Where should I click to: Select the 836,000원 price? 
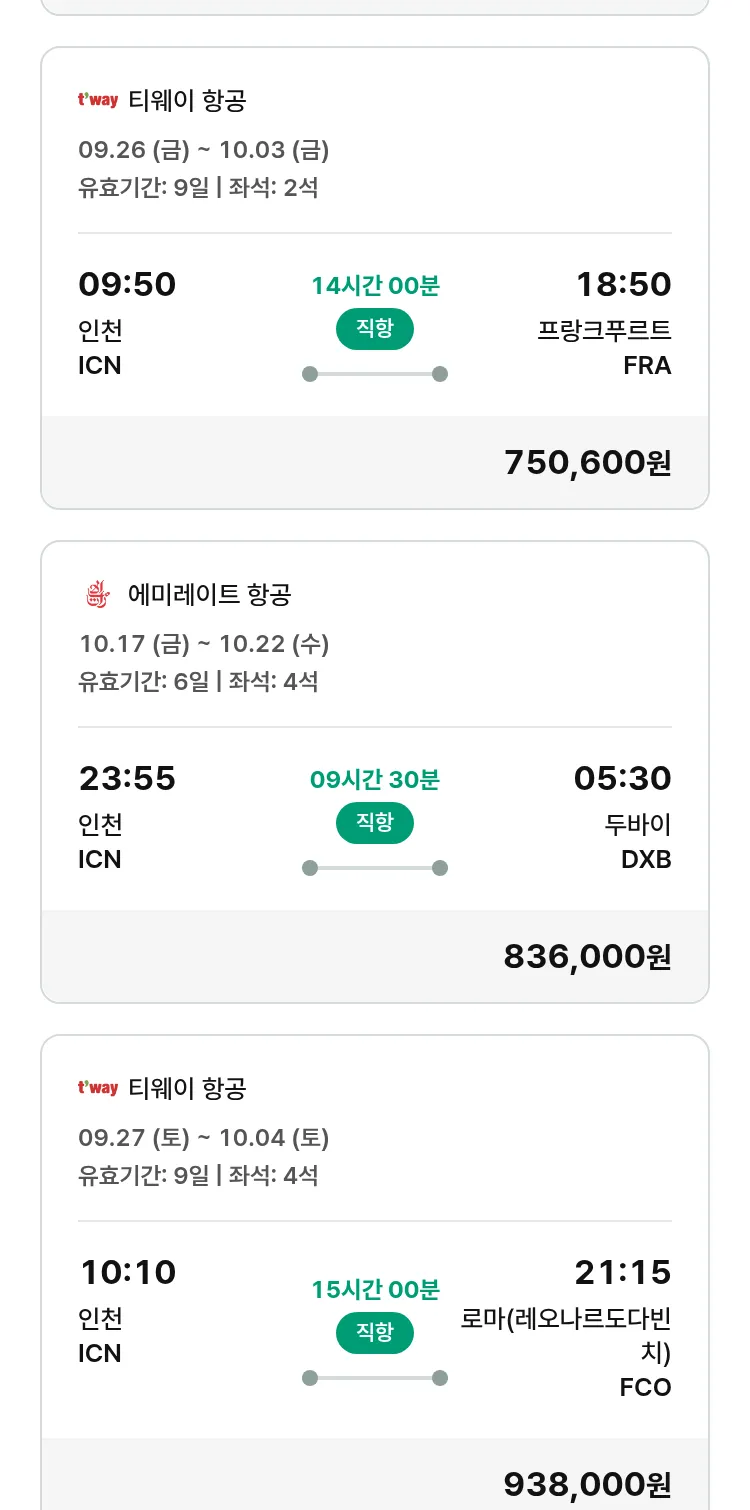click(x=587, y=957)
